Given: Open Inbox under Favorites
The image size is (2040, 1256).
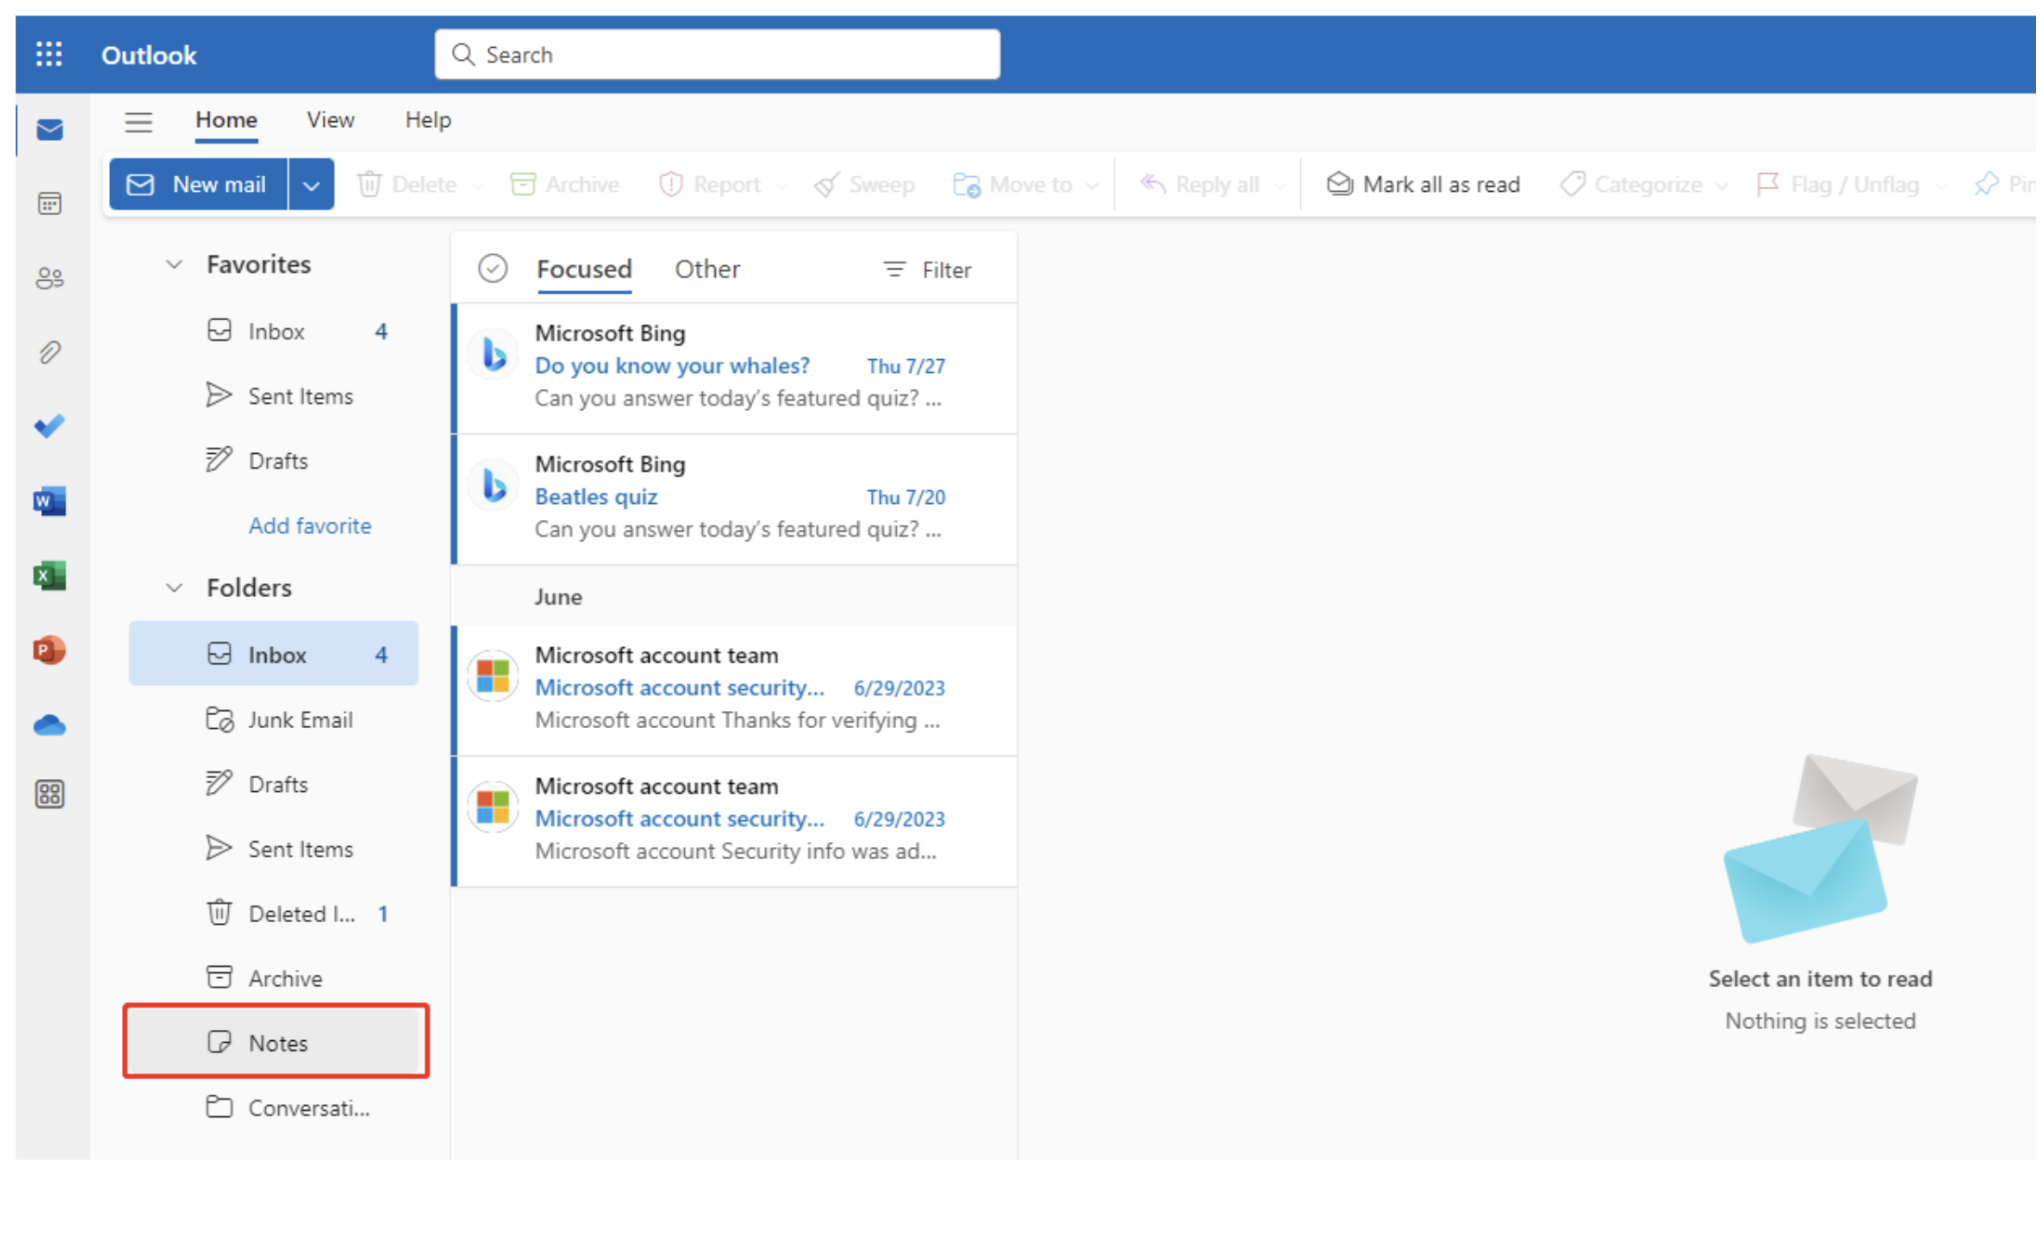Looking at the screenshot, I should click(274, 331).
